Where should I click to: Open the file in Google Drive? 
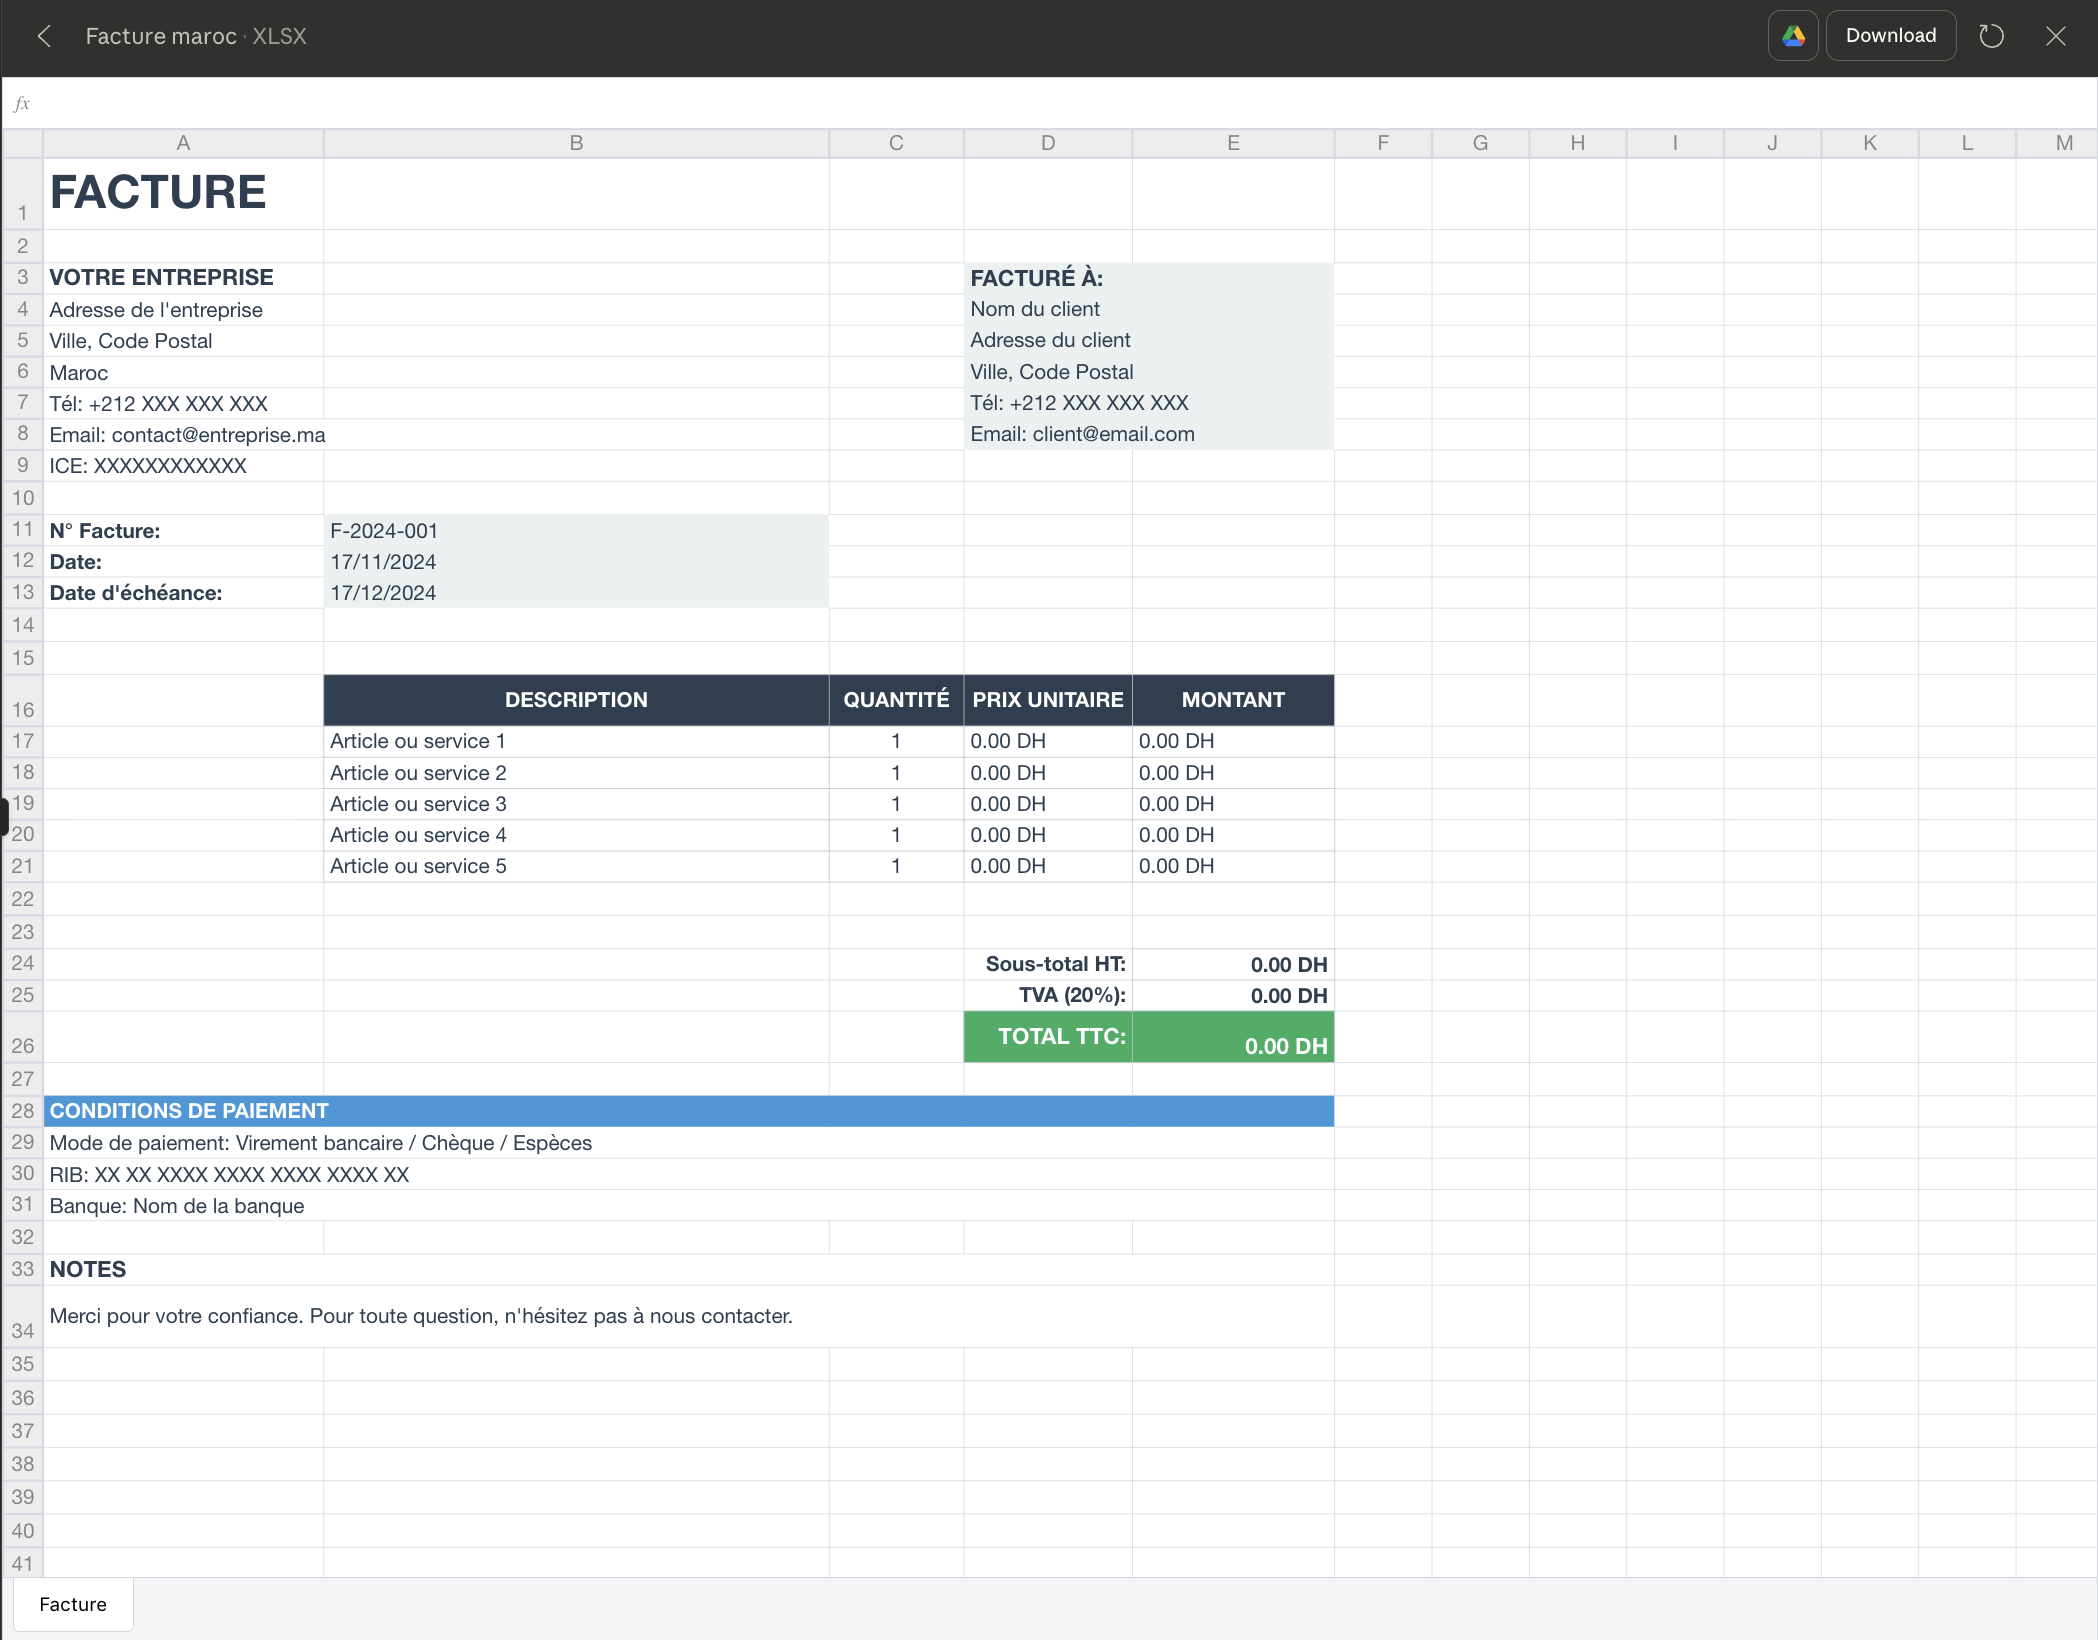click(x=1792, y=35)
